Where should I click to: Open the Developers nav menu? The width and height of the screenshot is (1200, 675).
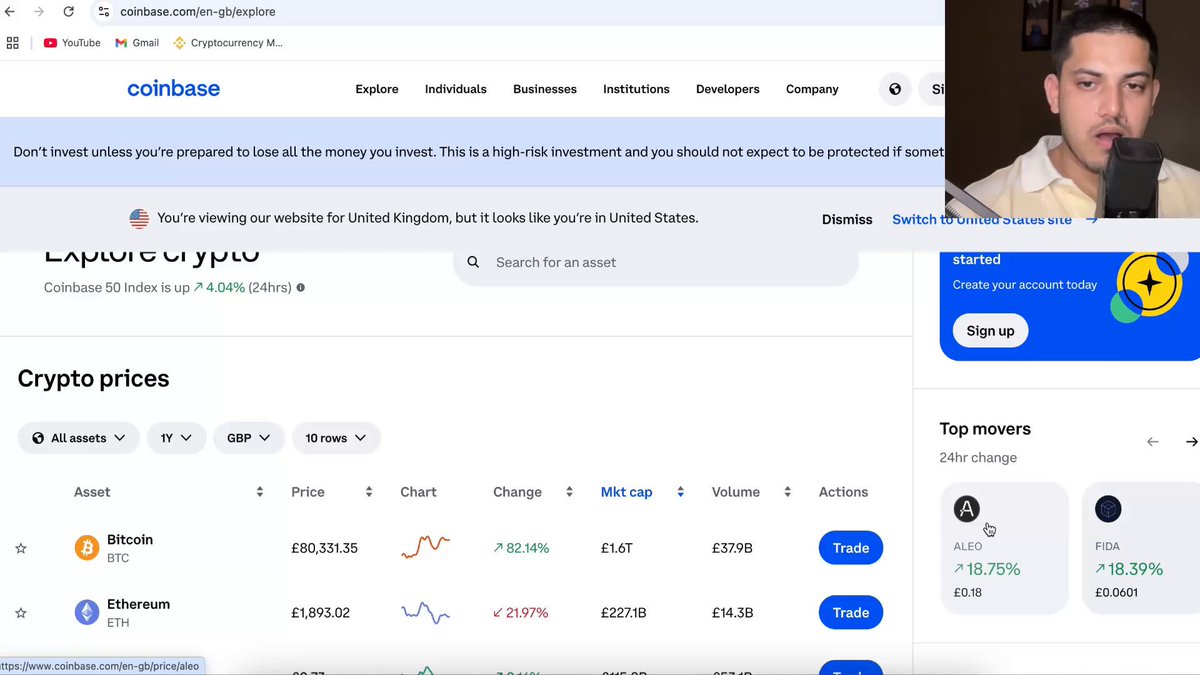point(728,89)
